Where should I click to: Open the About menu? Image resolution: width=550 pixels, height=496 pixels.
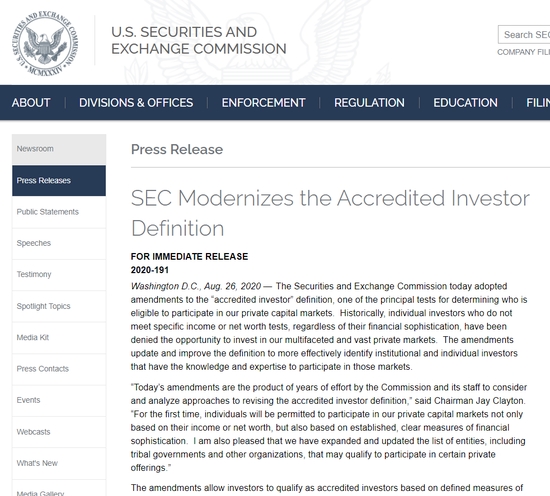[x=31, y=103]
